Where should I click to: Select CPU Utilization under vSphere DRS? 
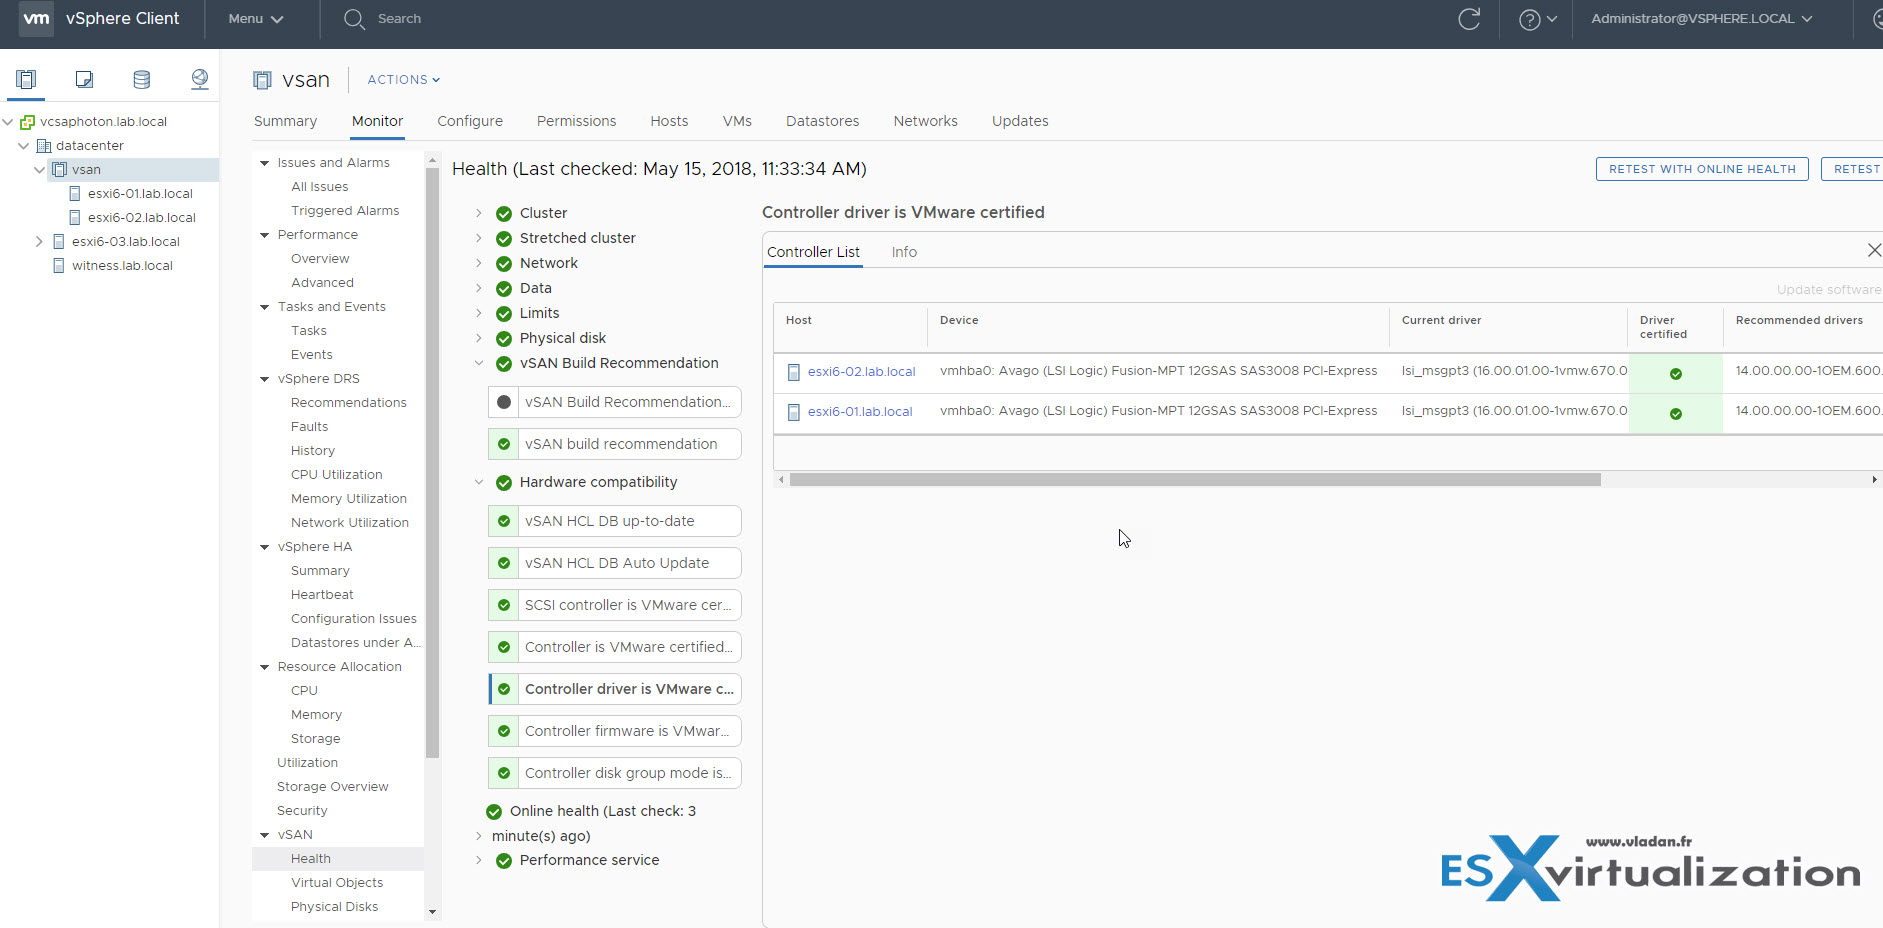(336, 475)
